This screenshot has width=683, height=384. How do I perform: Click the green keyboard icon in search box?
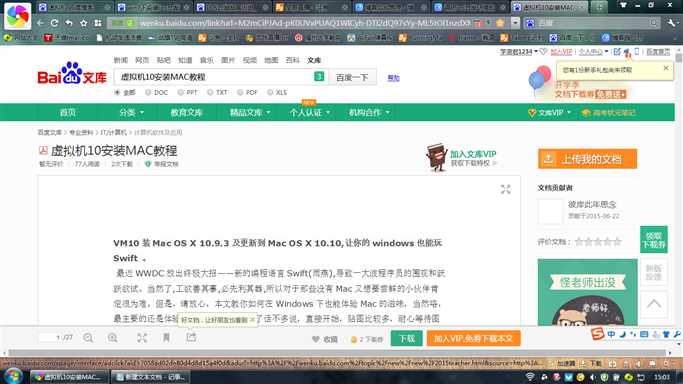pyautogui.click(x=319, y=77)
